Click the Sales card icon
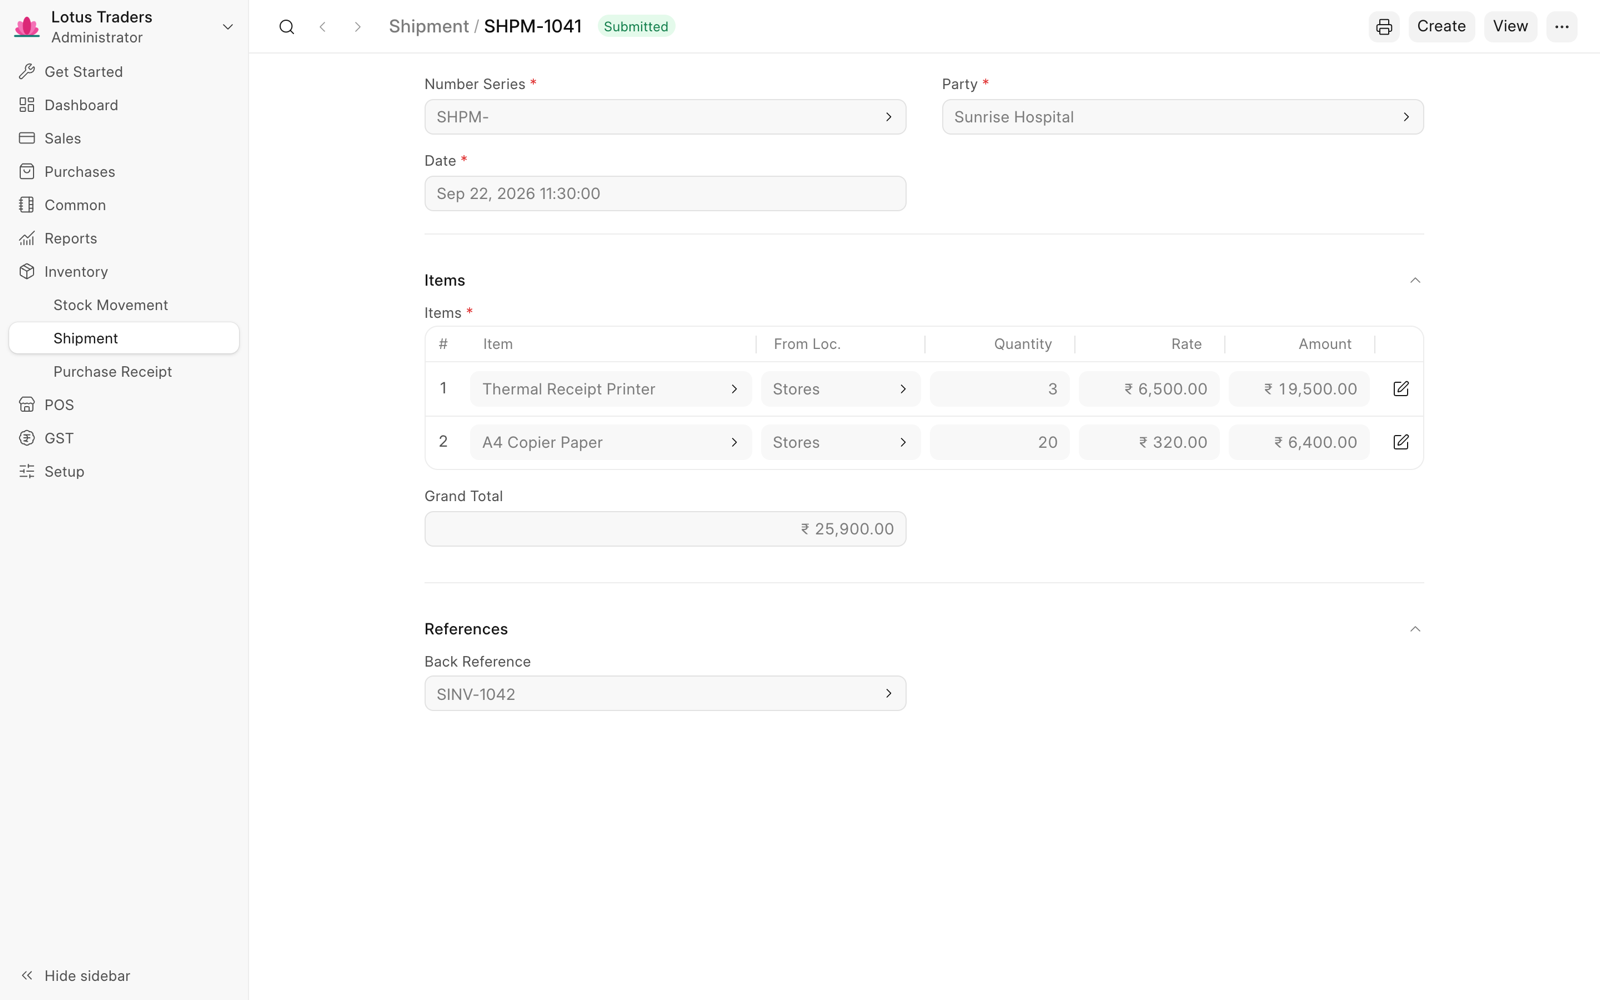The image size is (1600, 1000). pos(27,138)
